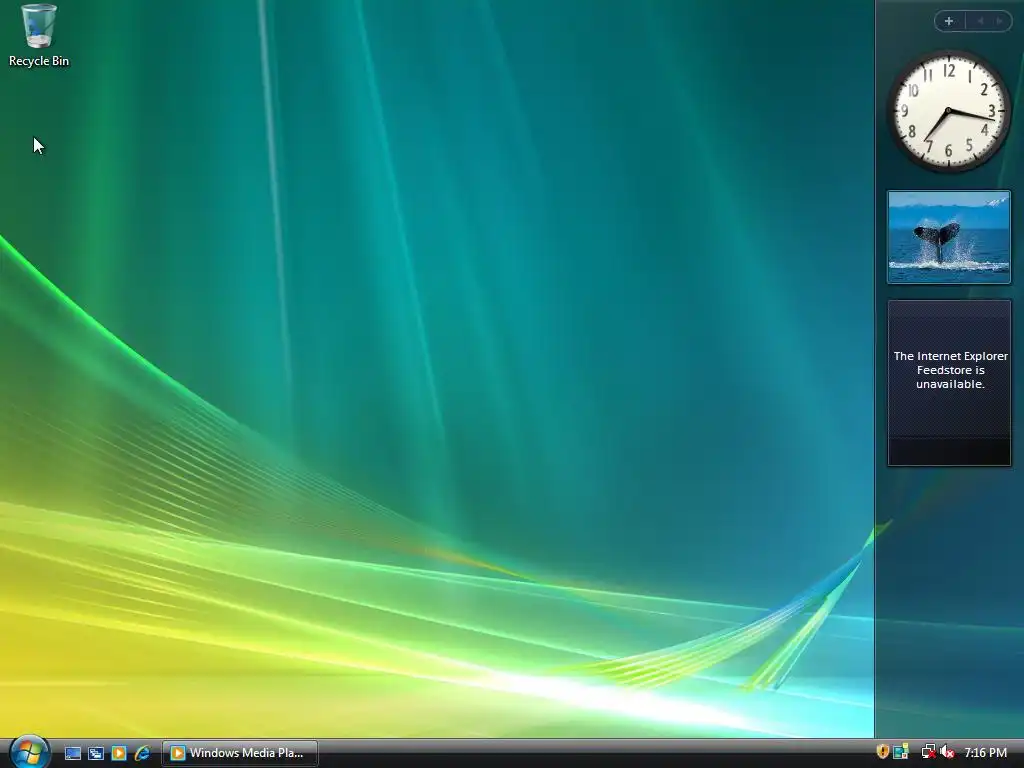Select the Recycle Bin desktop icon

click(39, 35)
